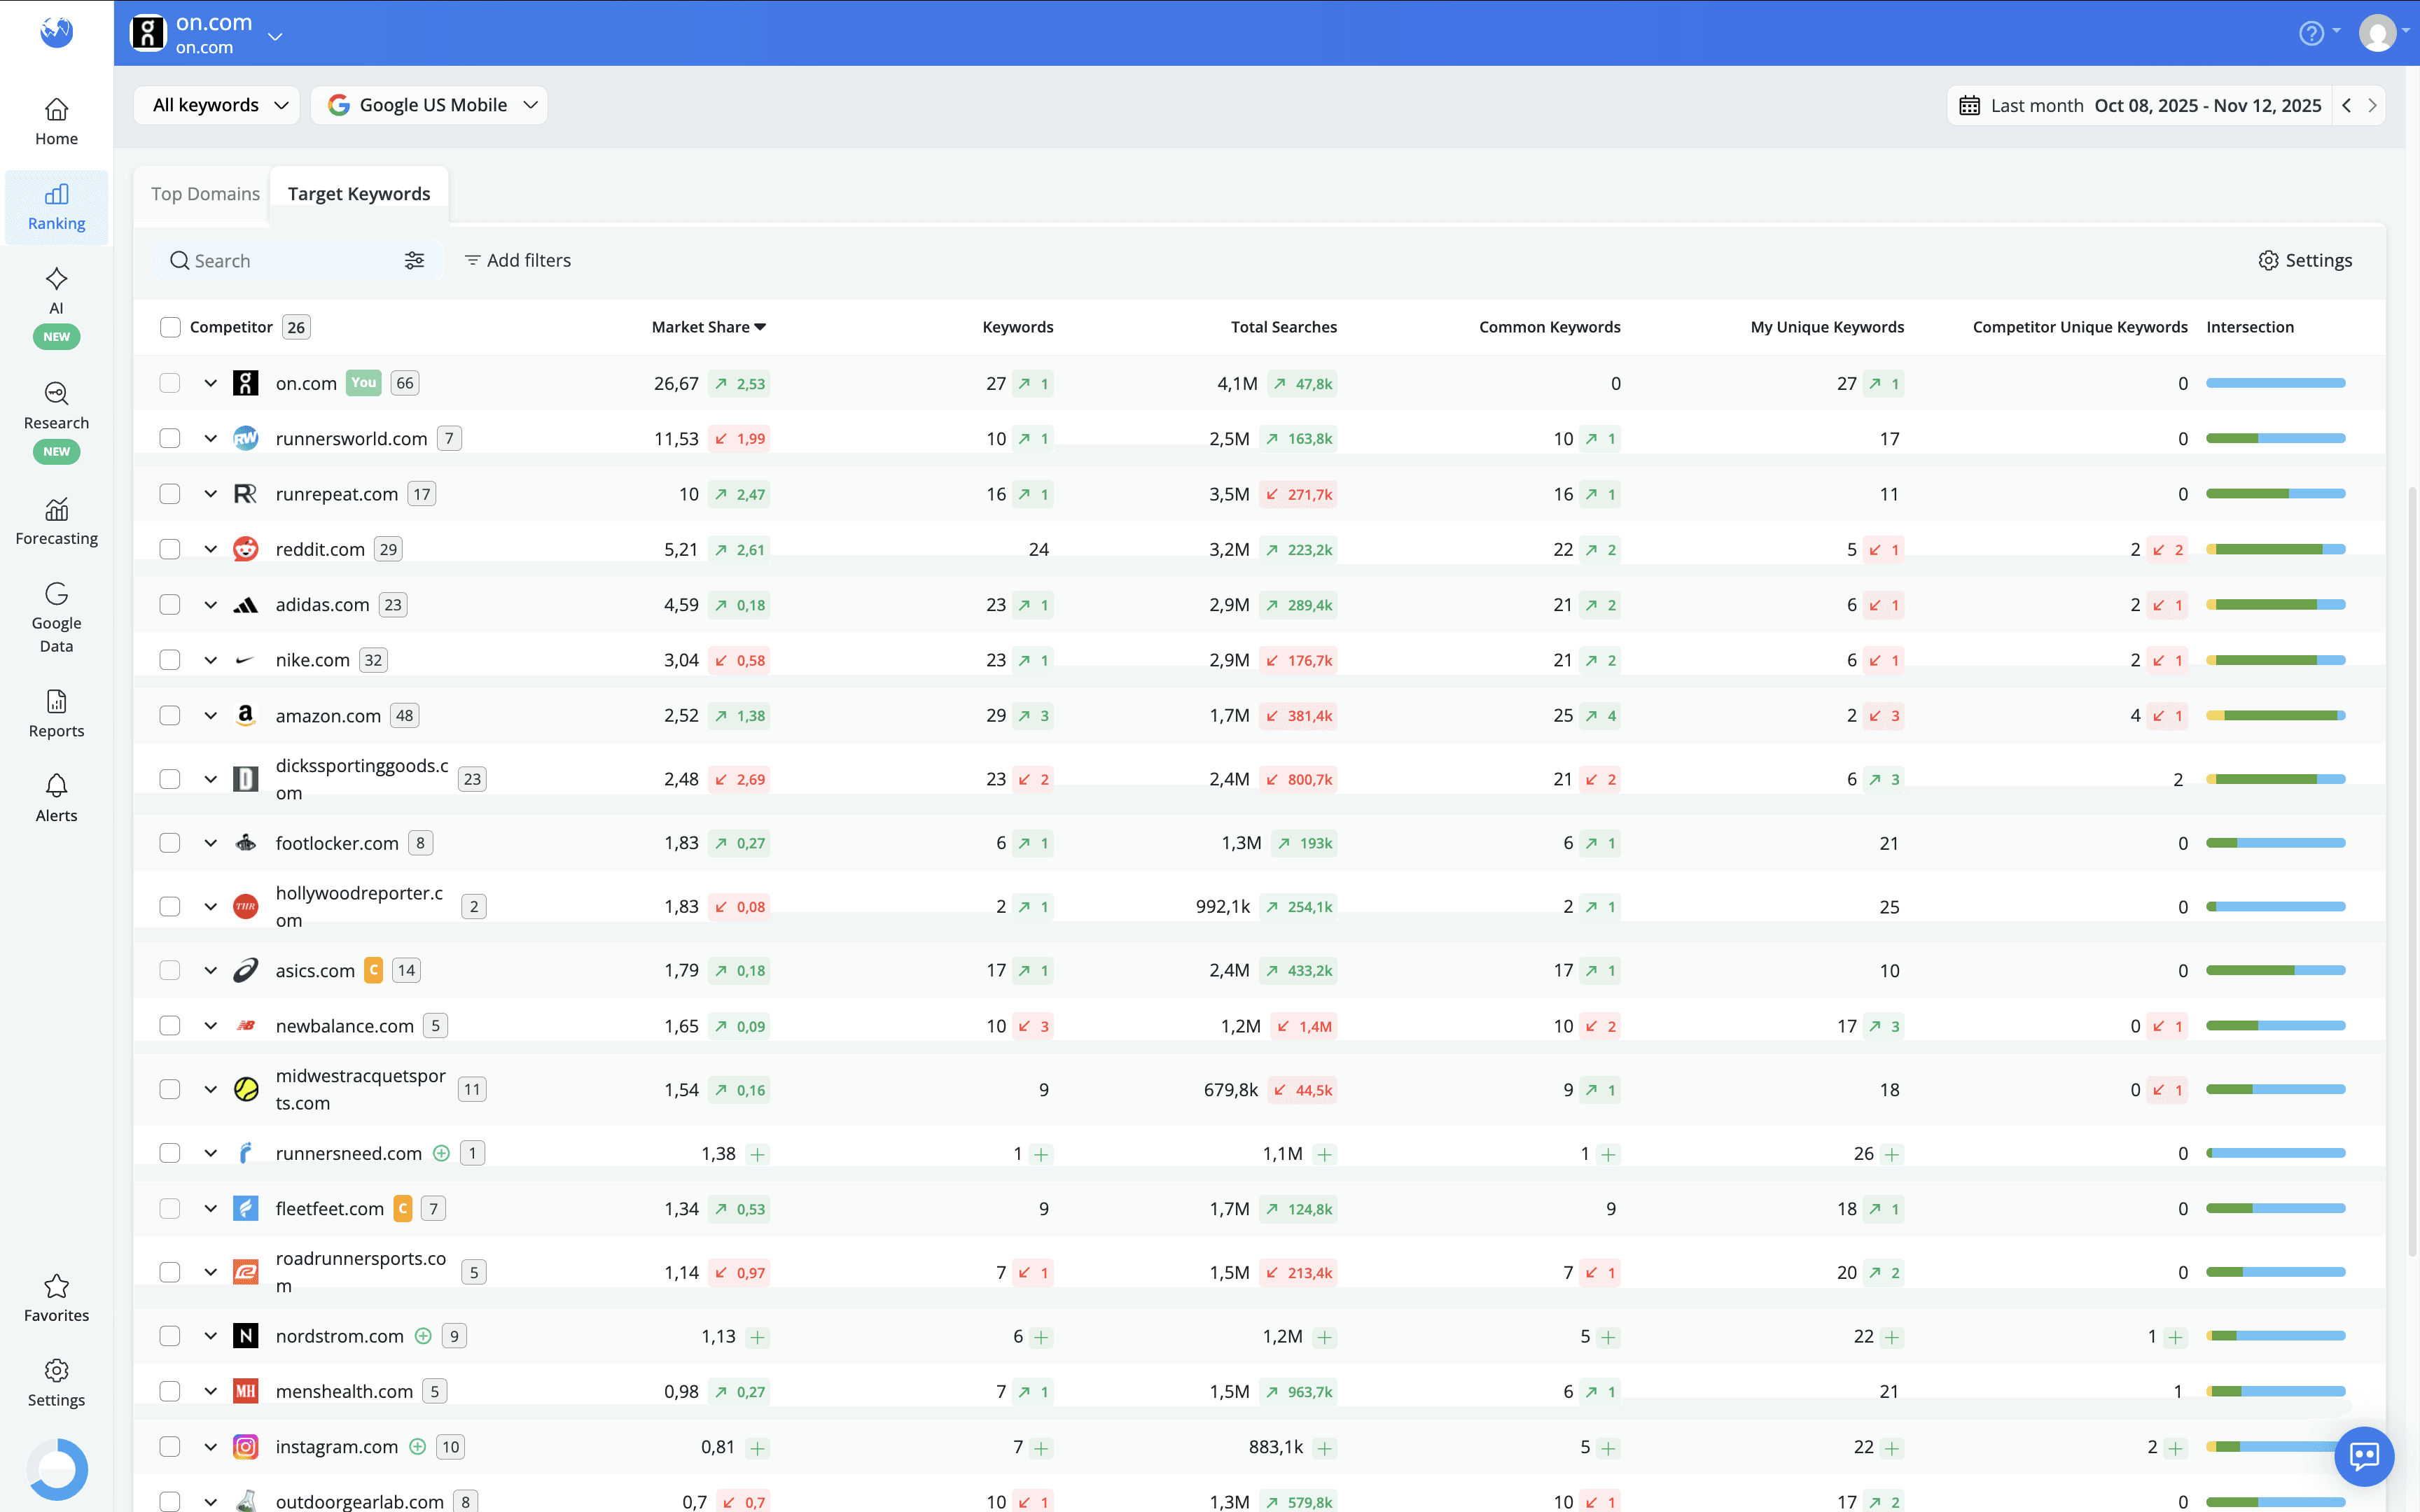Open the chat support bubble icon
Image resolution: width=2420 pixels, height=1512 pixels.
2364,1455
